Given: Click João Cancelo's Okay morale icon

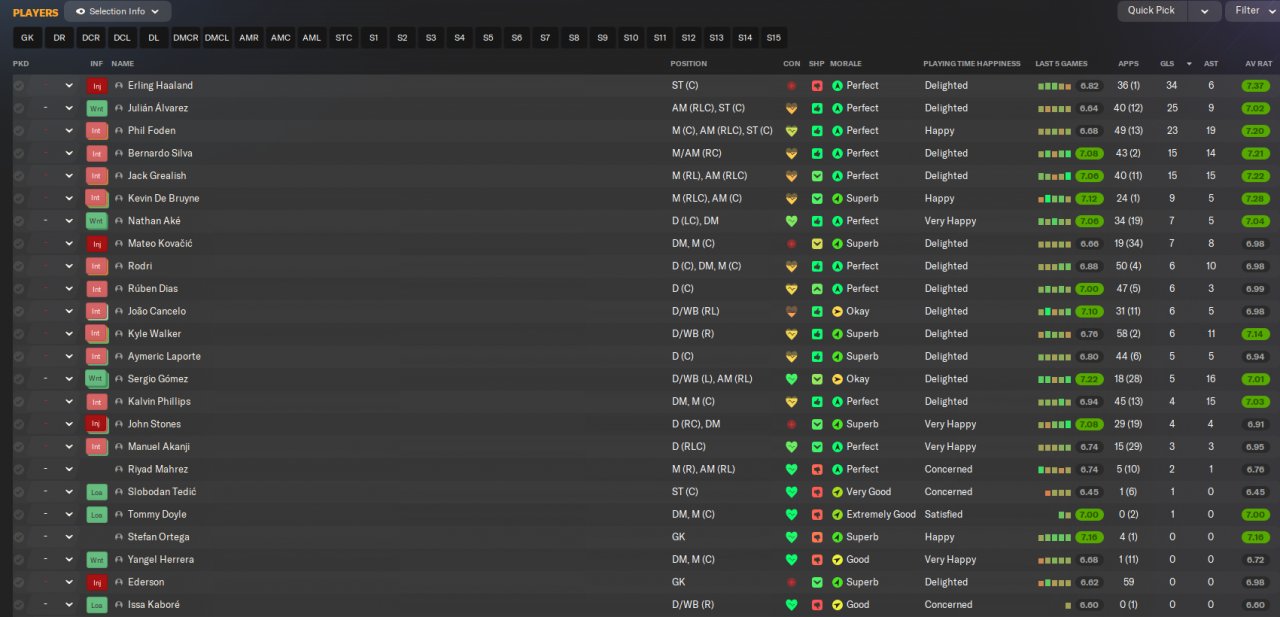Looking at the screenshot, I should 838,311.
